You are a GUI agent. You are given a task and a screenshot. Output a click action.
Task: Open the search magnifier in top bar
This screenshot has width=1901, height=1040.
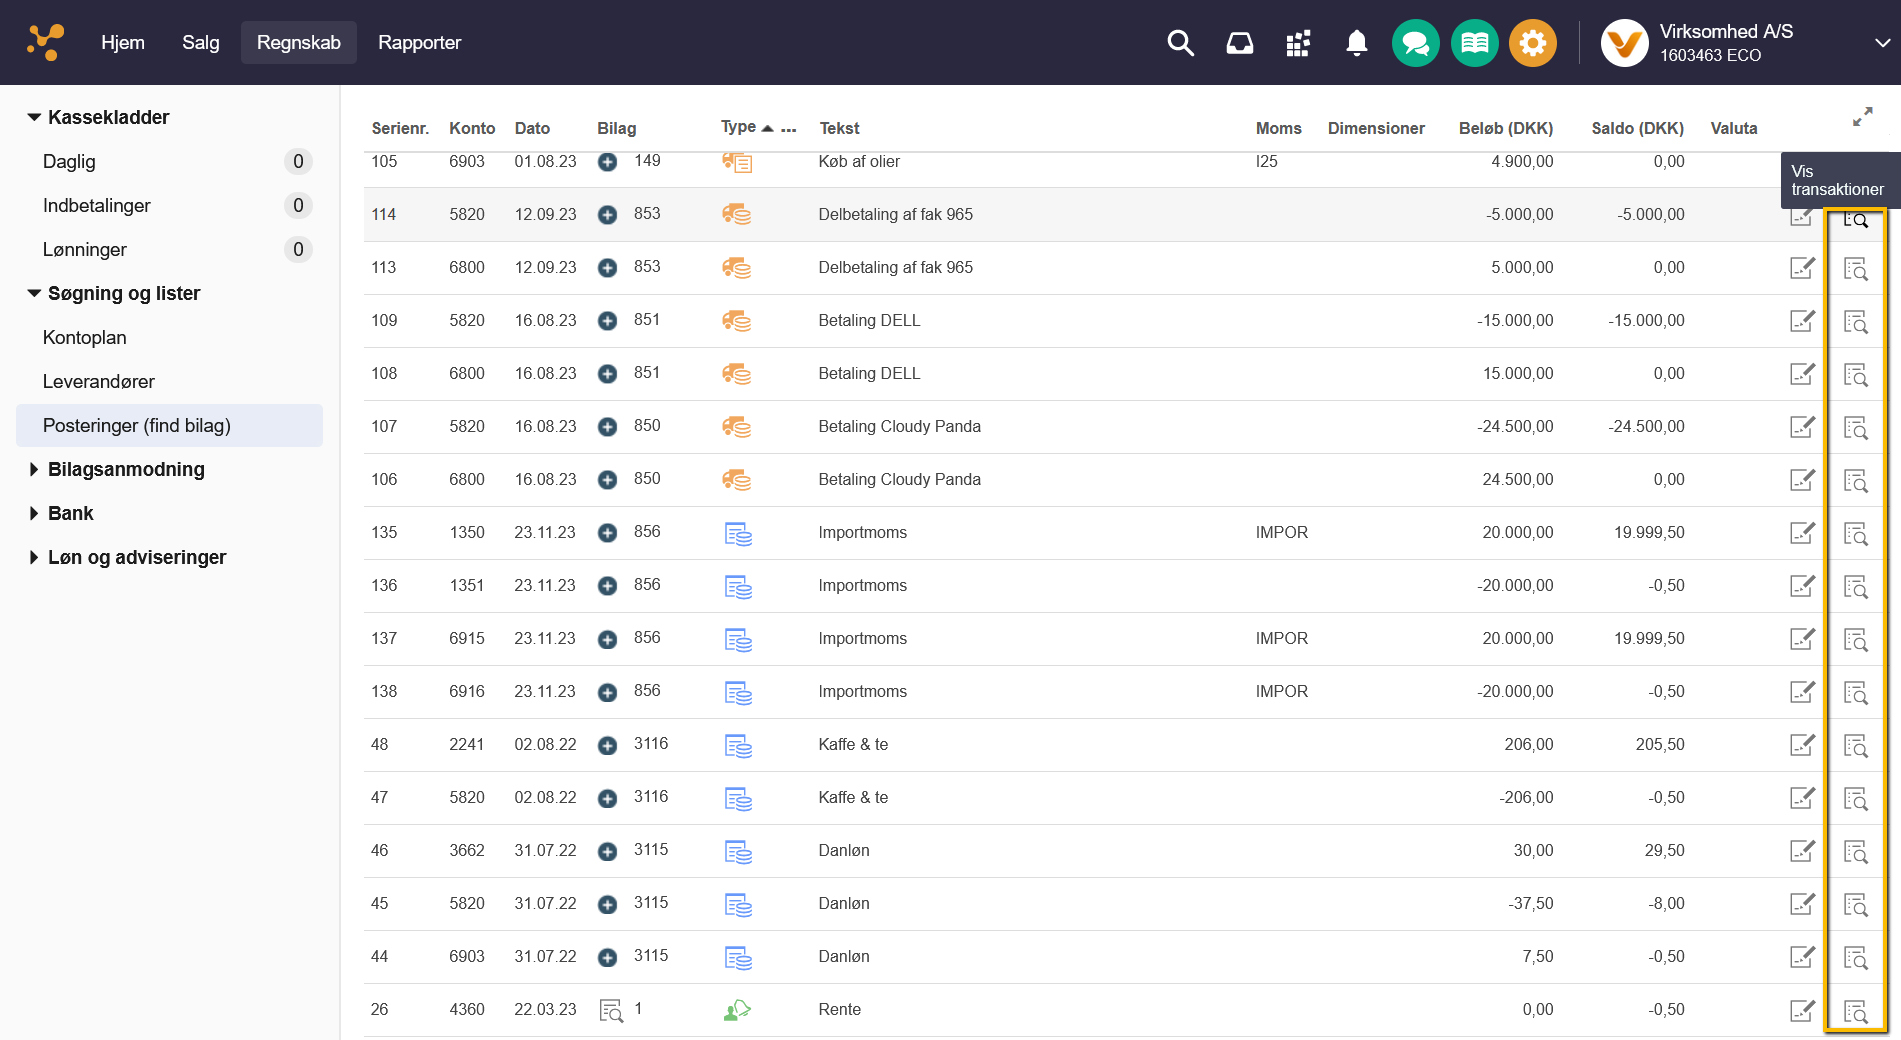(1180, 43)
